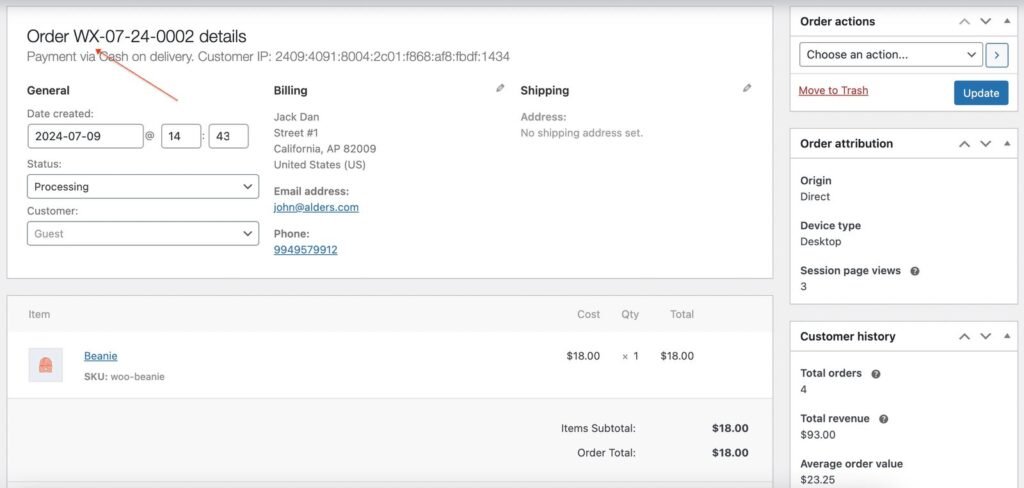This screenshot has width=1024, height=488.
Task: Collapse the Order actions panel
Action: pos(1006,21)
